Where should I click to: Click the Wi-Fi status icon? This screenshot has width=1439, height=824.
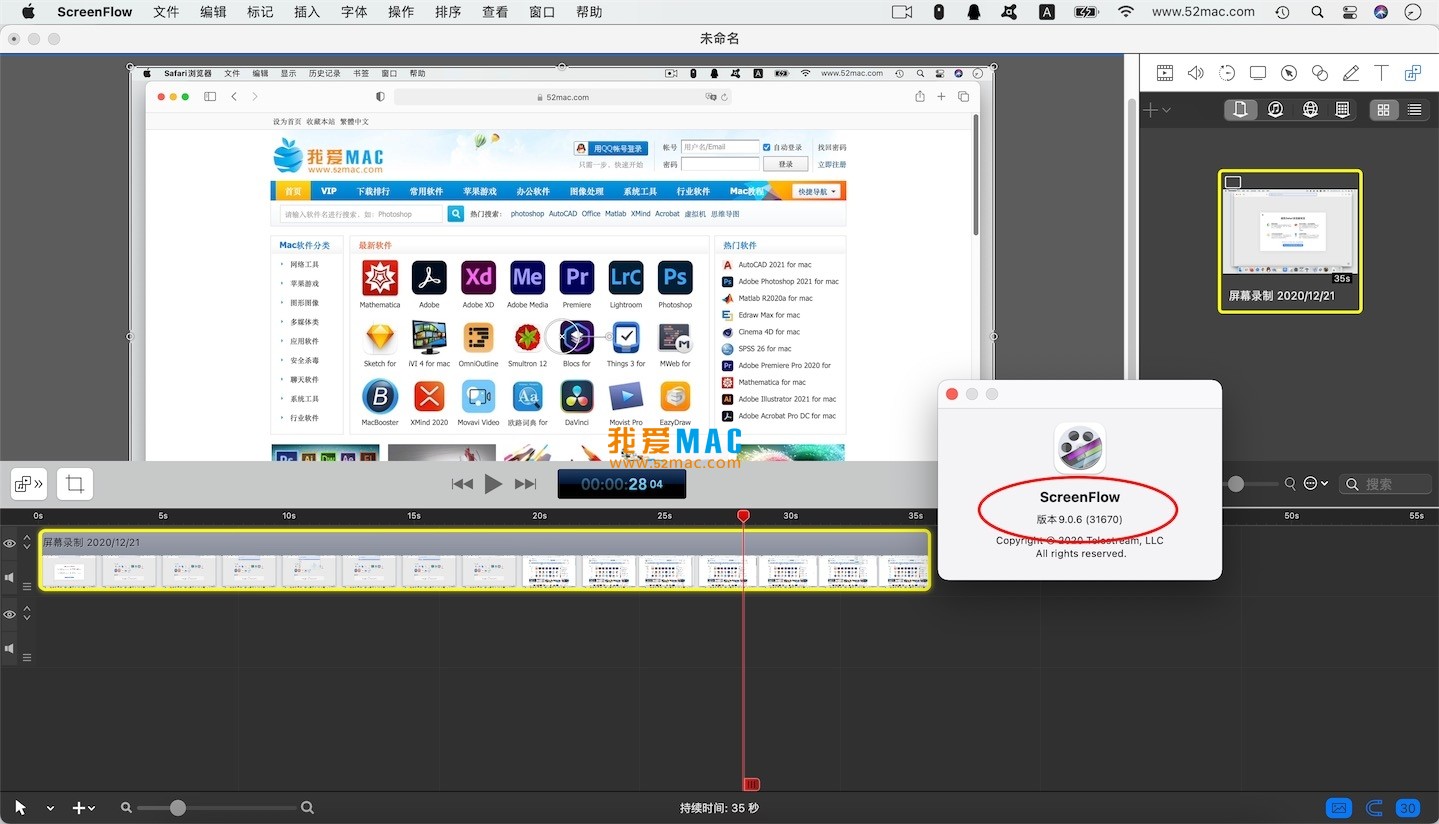(1126, 12)
